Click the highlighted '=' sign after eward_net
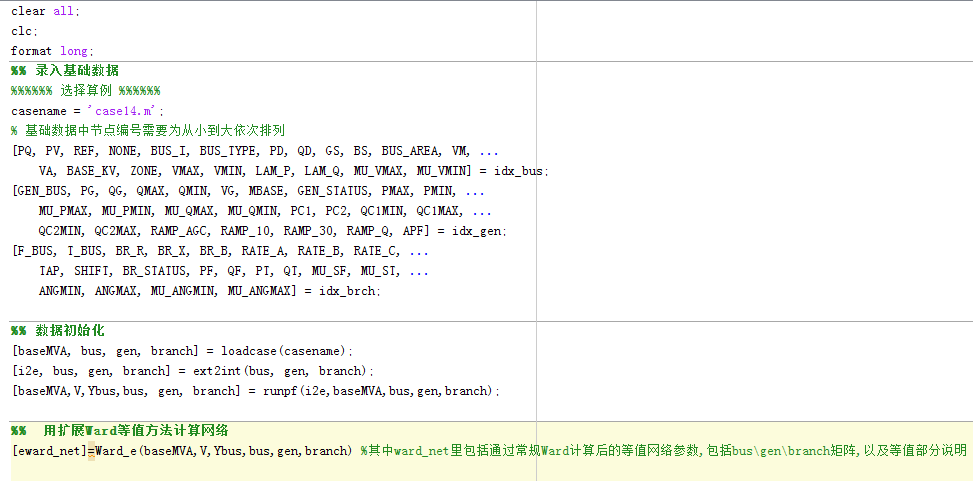Screen dimensions: 973x481 91,451
